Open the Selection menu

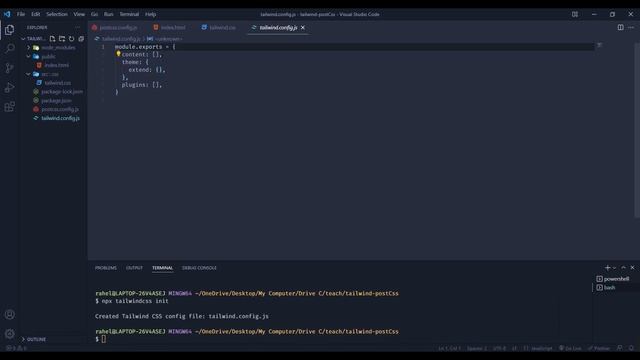[x=57, y=14]
